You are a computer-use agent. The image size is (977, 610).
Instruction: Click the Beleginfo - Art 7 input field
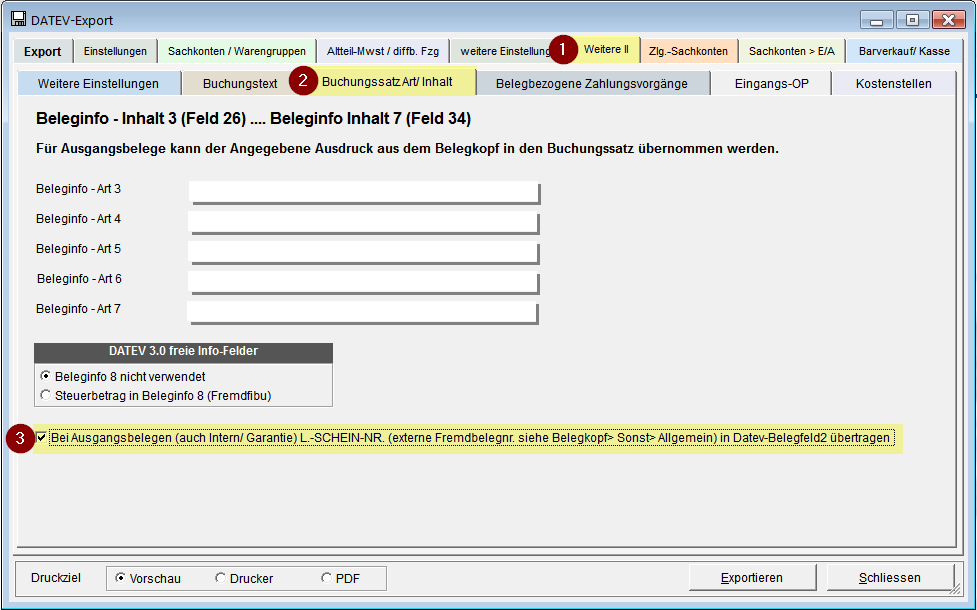pos(363,312)
